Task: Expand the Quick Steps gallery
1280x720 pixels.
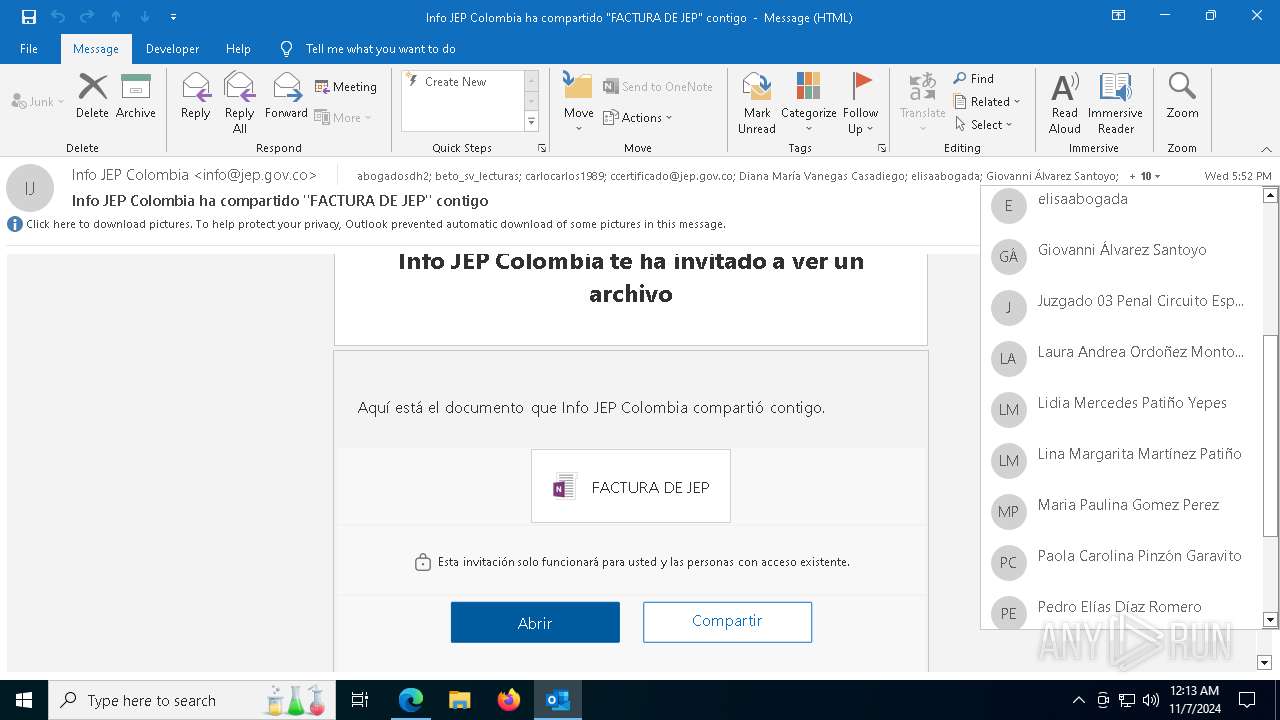Action: click(x=532, y=122)
